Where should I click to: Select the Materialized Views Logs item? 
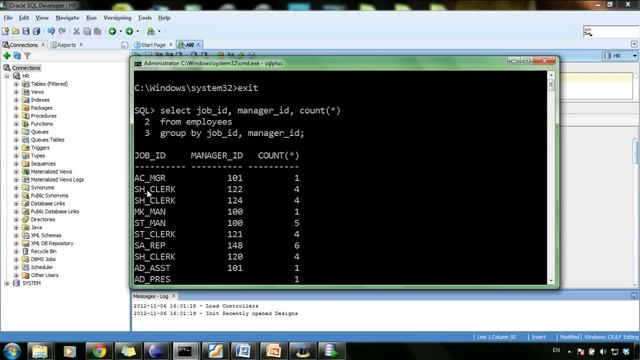pyautogui.click(x=57, y=180)
